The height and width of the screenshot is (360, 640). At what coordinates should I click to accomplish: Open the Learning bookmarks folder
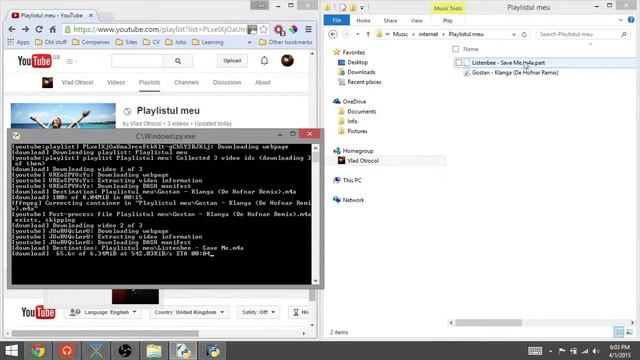(x=208, y=42)
